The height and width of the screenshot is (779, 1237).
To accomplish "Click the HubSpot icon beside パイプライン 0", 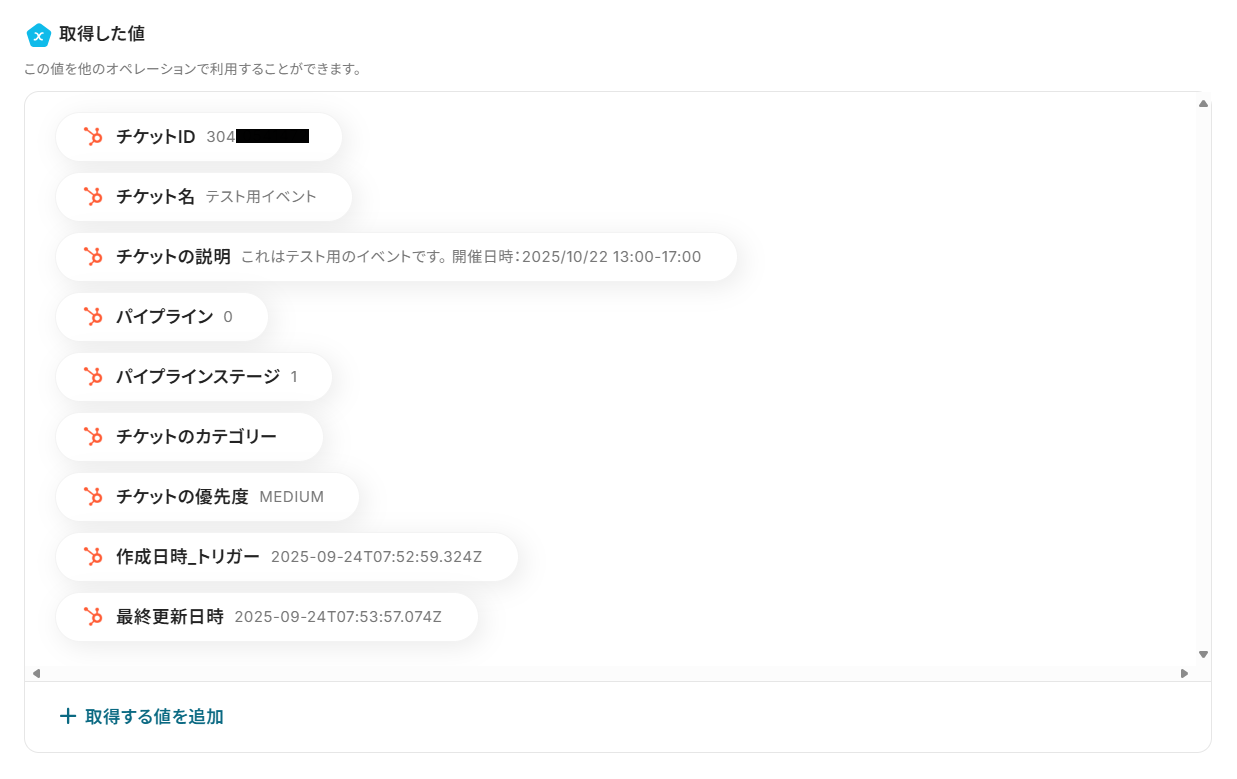I will click(x=94, y=317).
